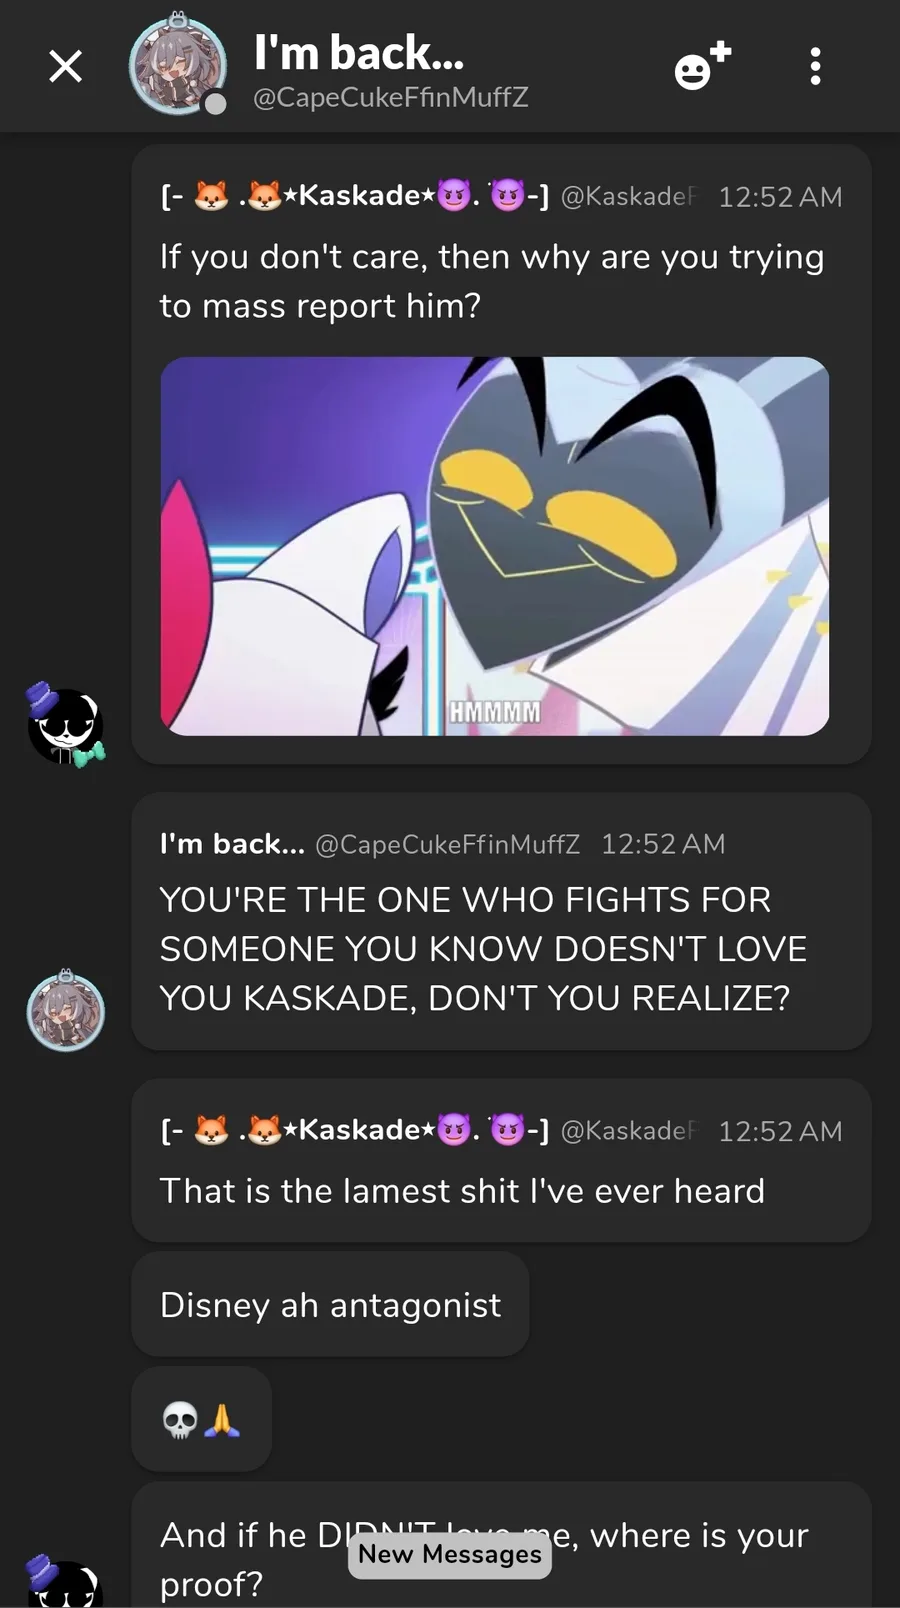Jump to New Messages pill

(x=450, y=1554)
